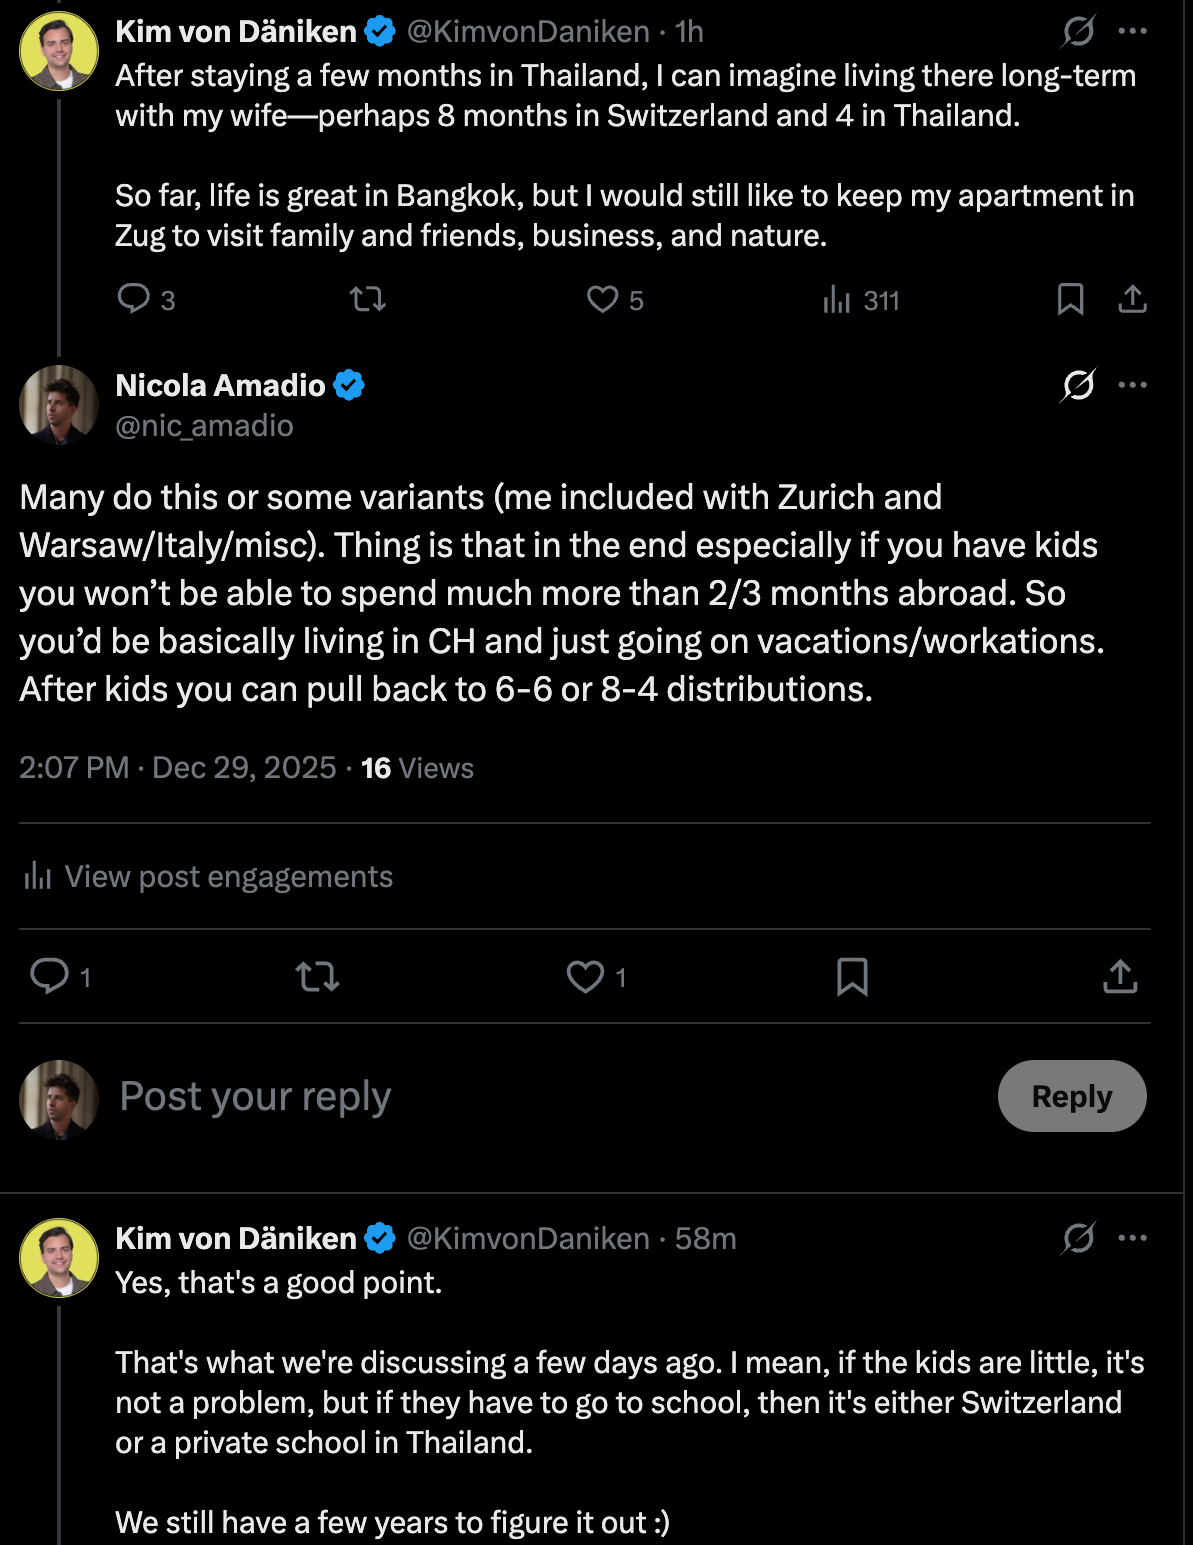Reply icon on Nicola's main post
Image resolution: width=1193 pixels, height=1545 pixels.
pos(50,976)
